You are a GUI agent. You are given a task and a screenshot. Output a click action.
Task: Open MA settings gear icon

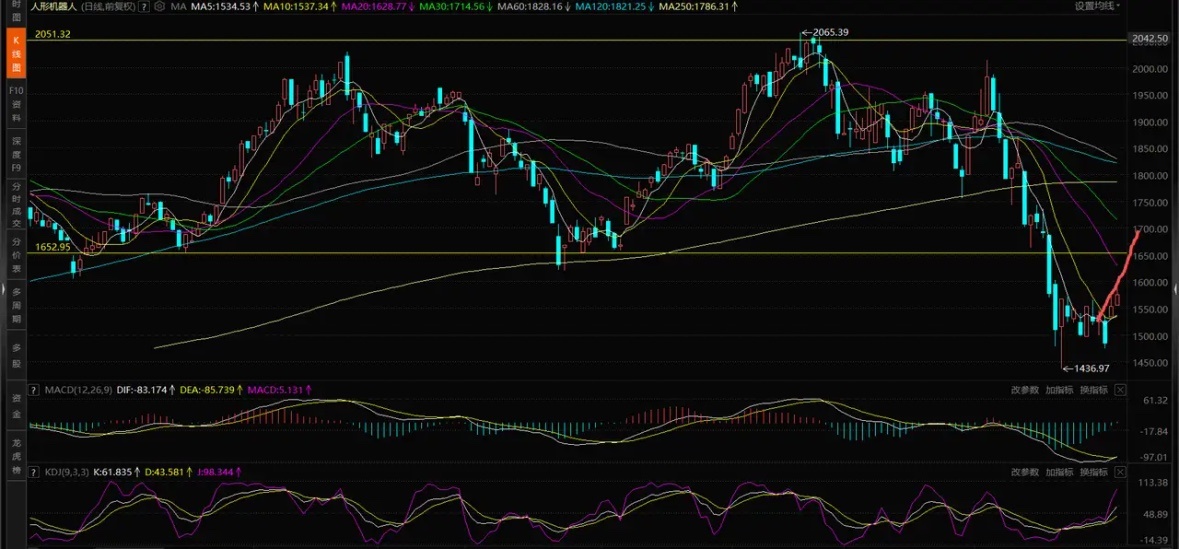point(159,7)
